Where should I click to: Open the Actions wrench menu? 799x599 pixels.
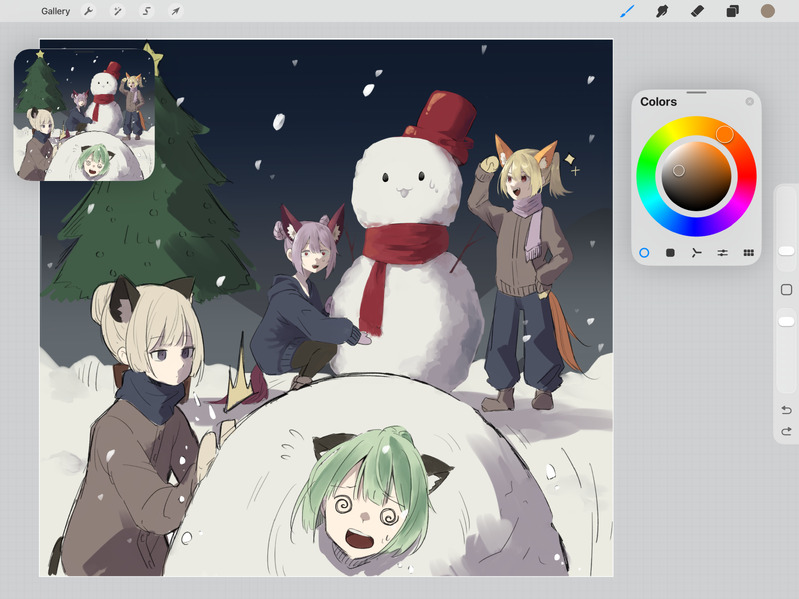(89, 11)
